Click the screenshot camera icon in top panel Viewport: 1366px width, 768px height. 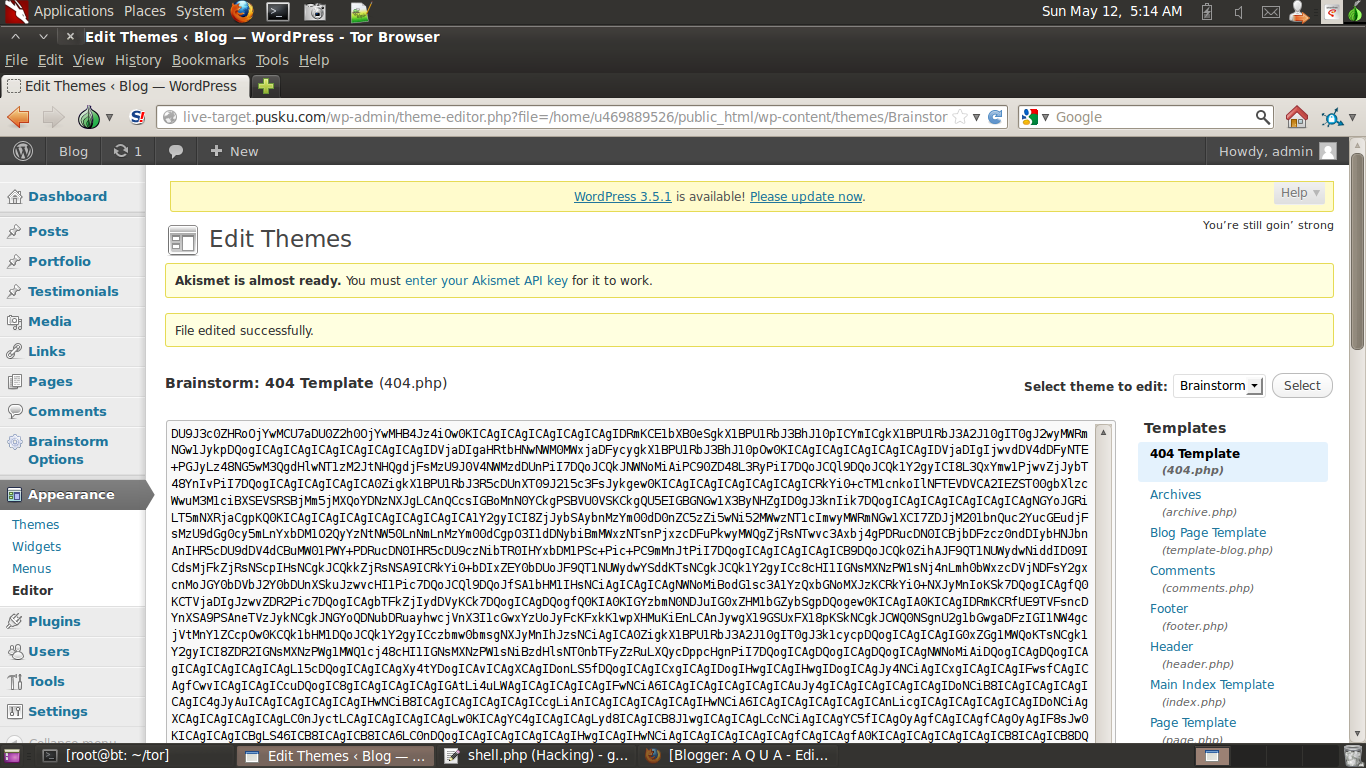click(x=315, y=12)
